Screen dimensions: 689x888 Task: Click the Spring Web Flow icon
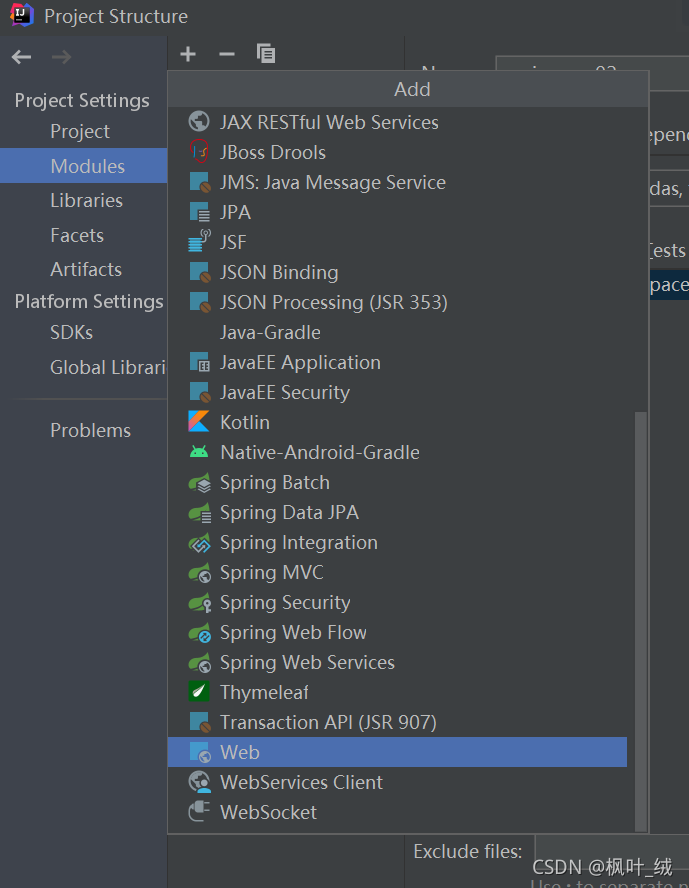coord(199,632)
